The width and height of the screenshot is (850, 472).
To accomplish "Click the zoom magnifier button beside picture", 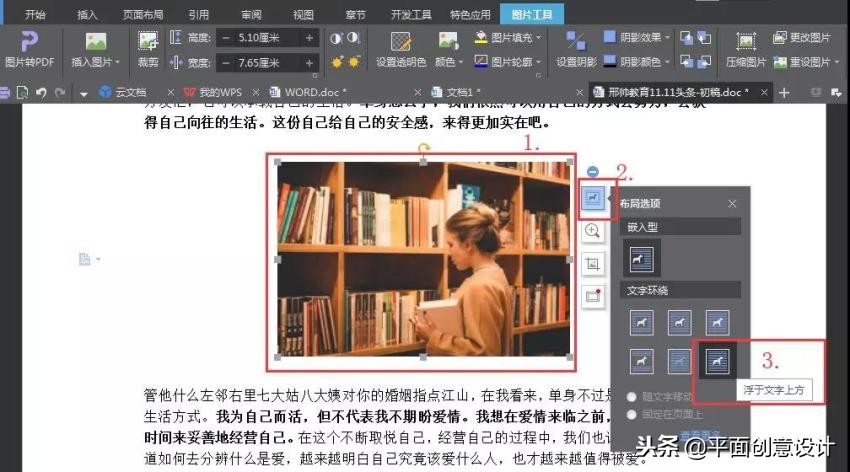I will coord(593,231).
